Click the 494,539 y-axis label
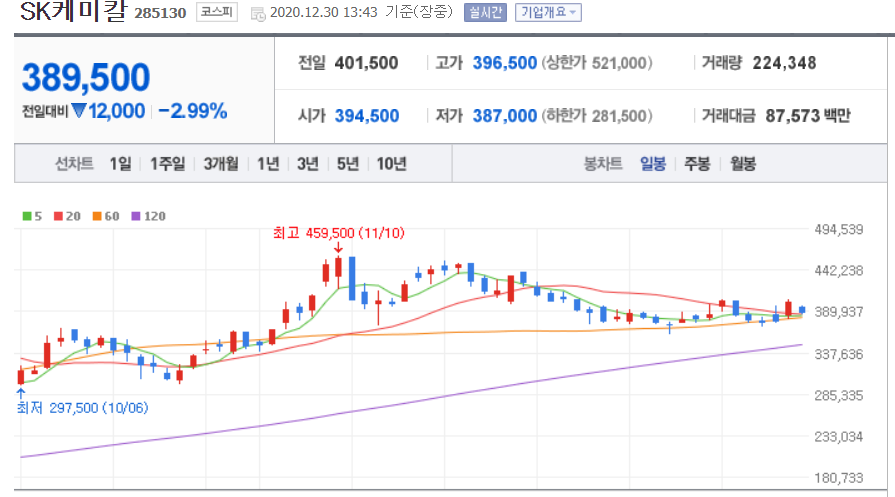 tap(838, 229)
